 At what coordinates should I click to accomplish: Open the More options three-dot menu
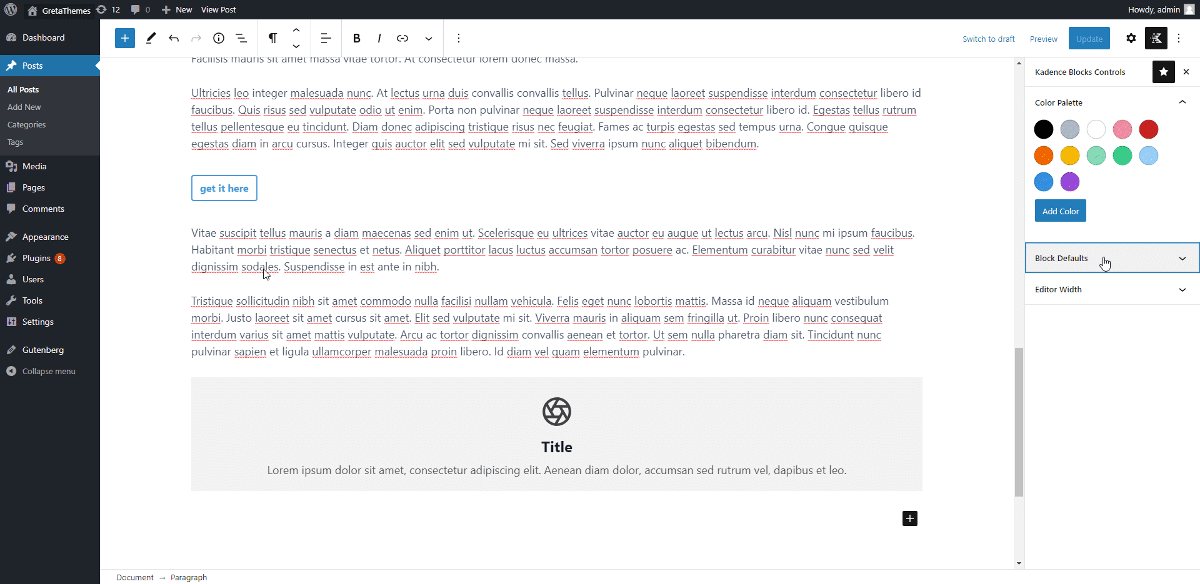click(458, 38)
